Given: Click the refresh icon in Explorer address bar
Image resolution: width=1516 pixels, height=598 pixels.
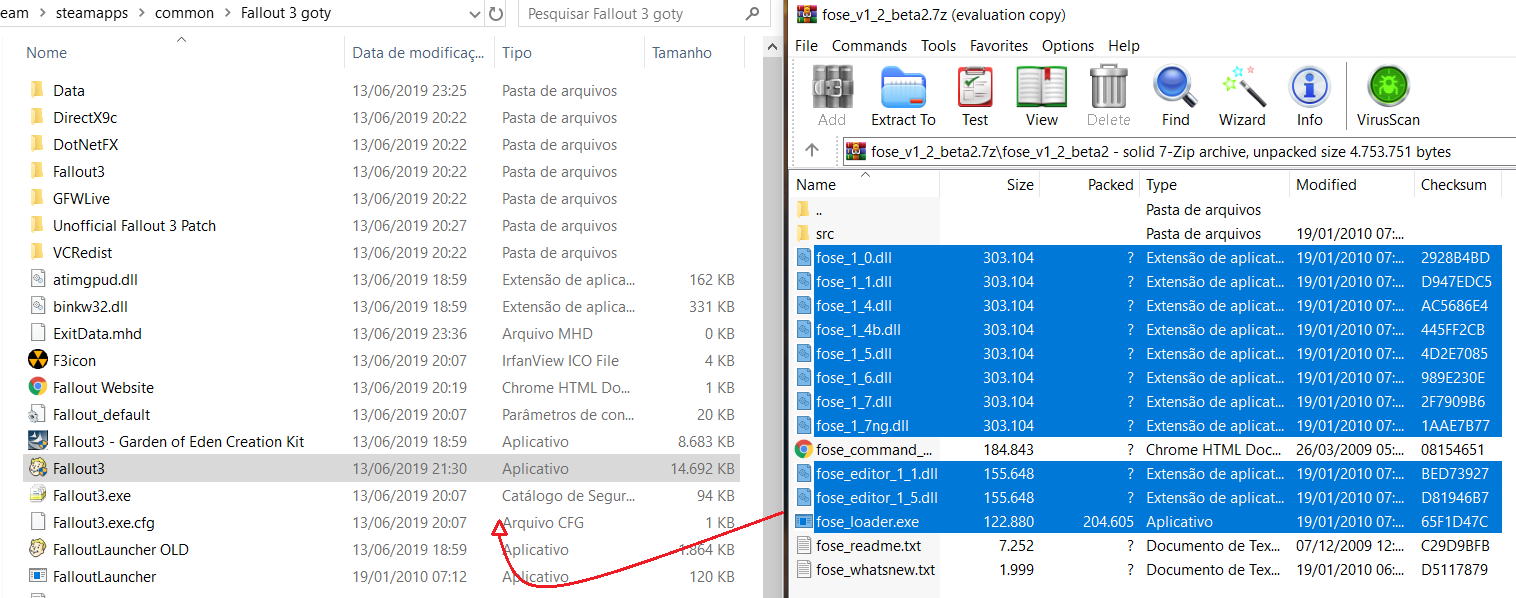Looking at the screenshot, I should pyautogui.click(x=496, y=14).
